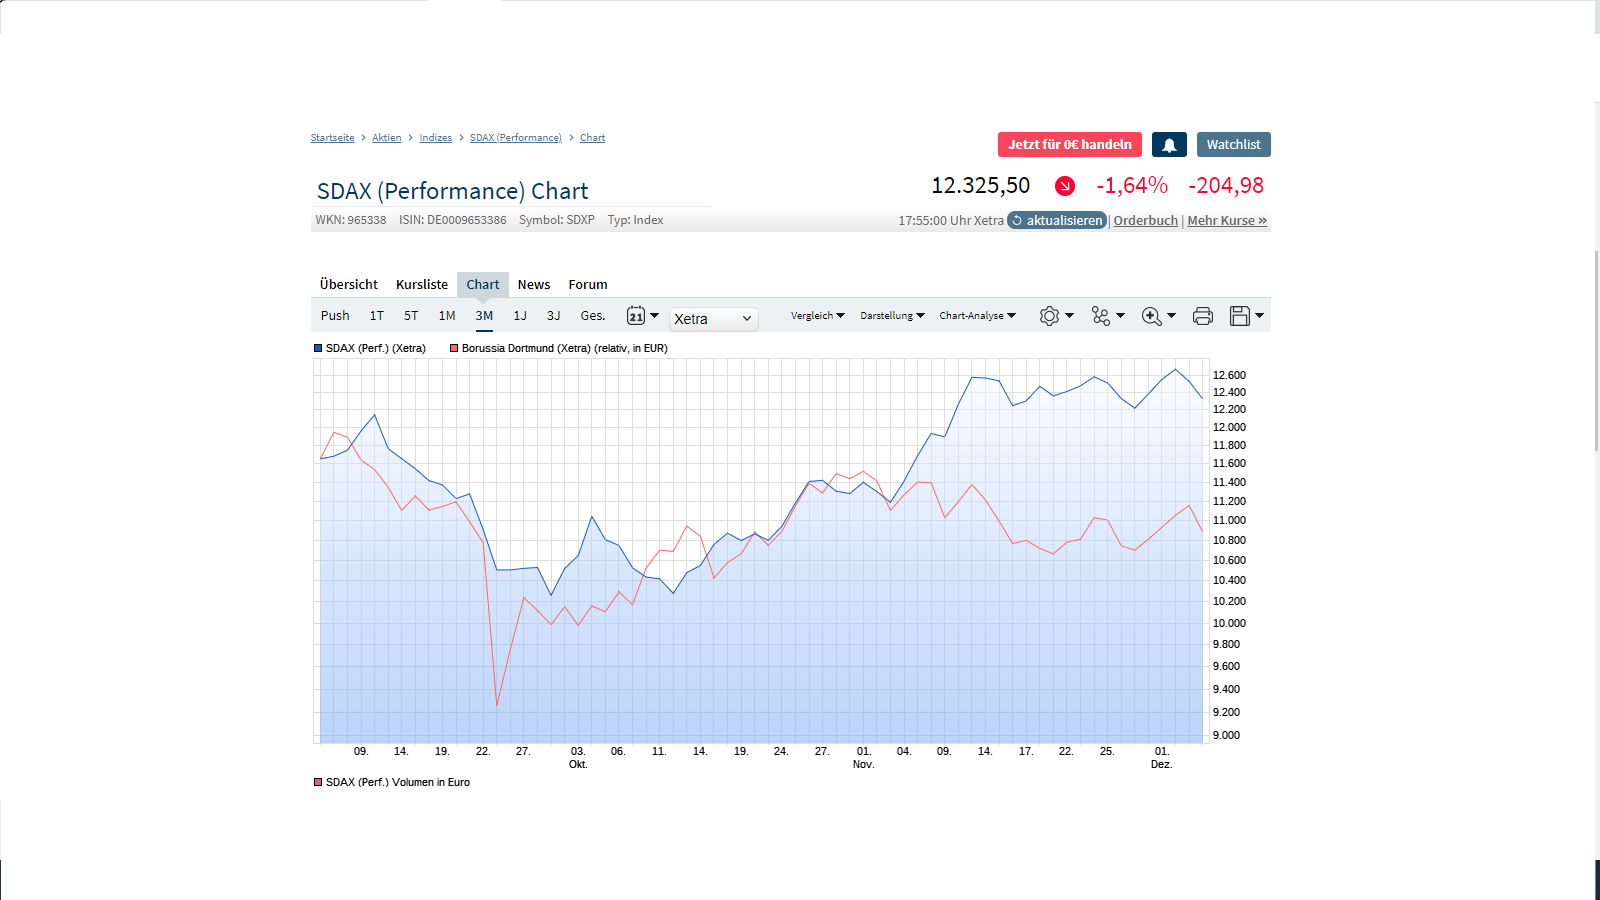The height and width of the screenshot is (900, 1600).
Task: Select the 5T time range
Action: click(411, 316)
